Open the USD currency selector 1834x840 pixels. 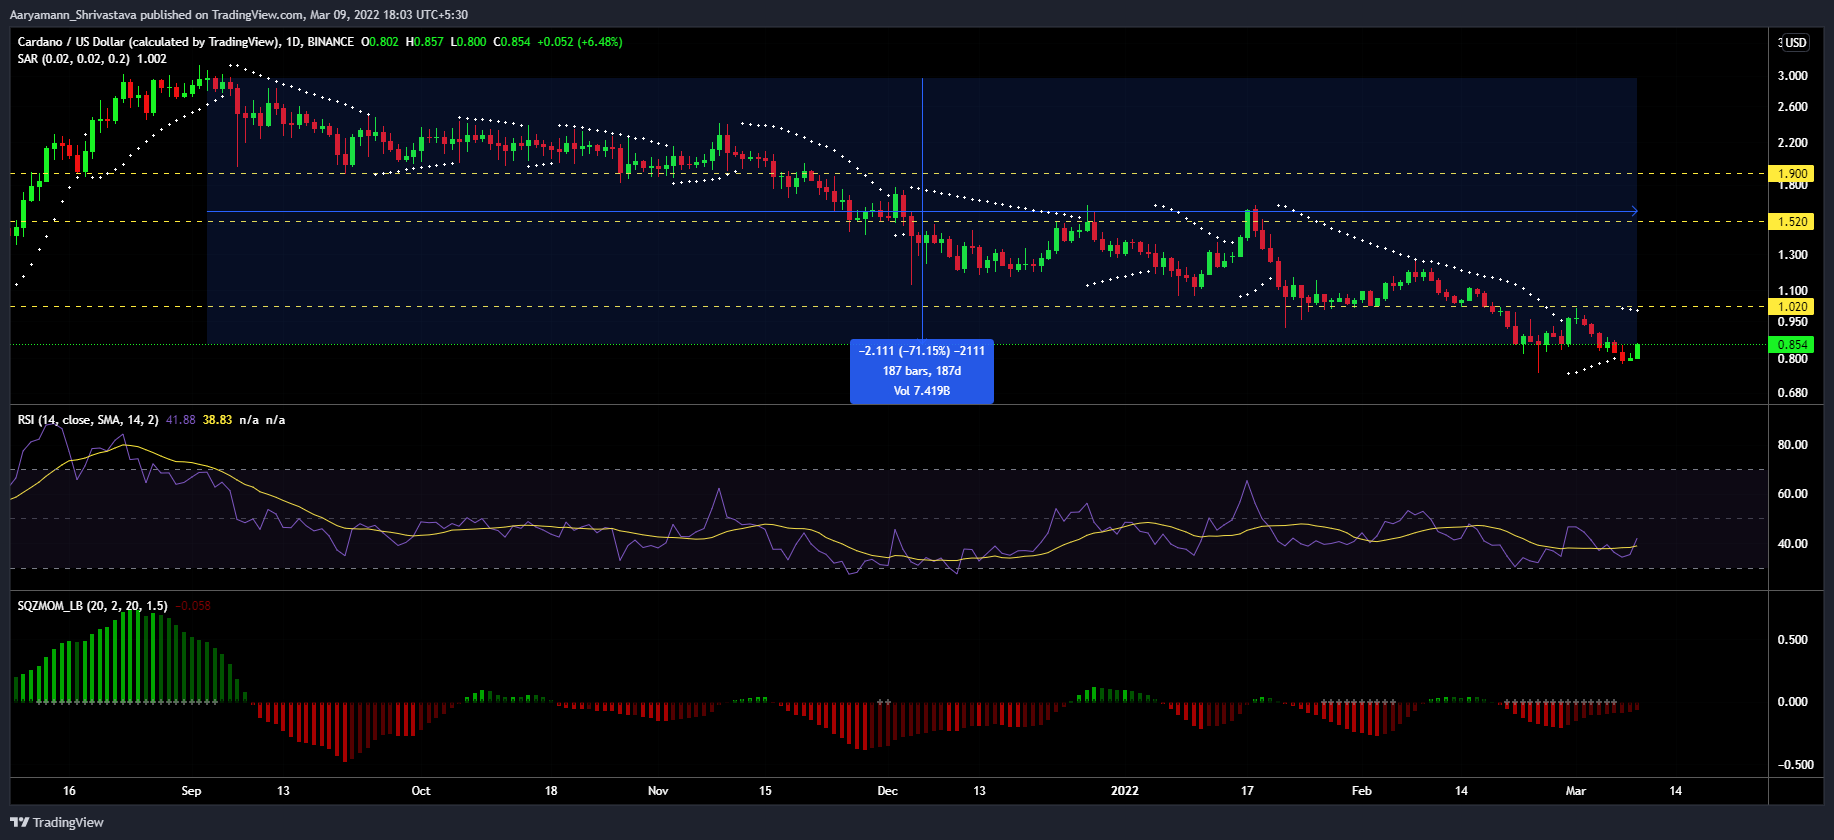pos(1795,42)
